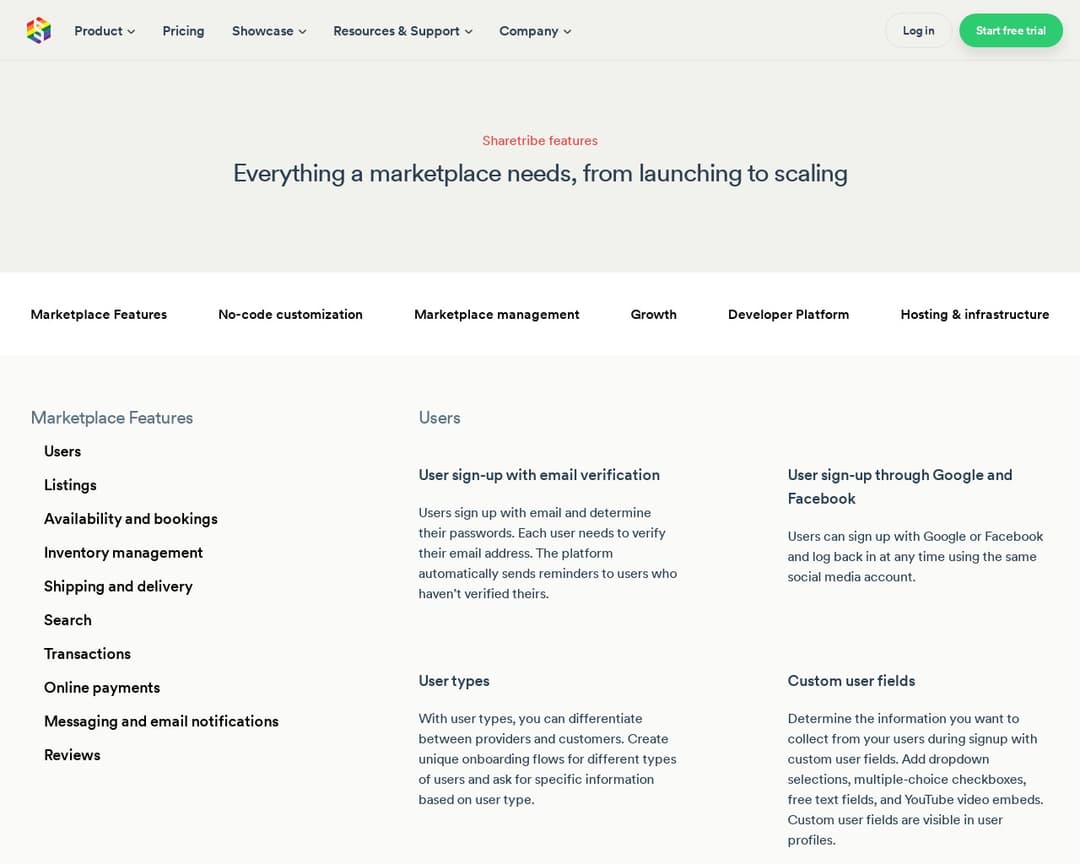Viewport: 1080px width, 864px height.
Task: Go to Users in sidebar list
Action: [x=63, y=451]
